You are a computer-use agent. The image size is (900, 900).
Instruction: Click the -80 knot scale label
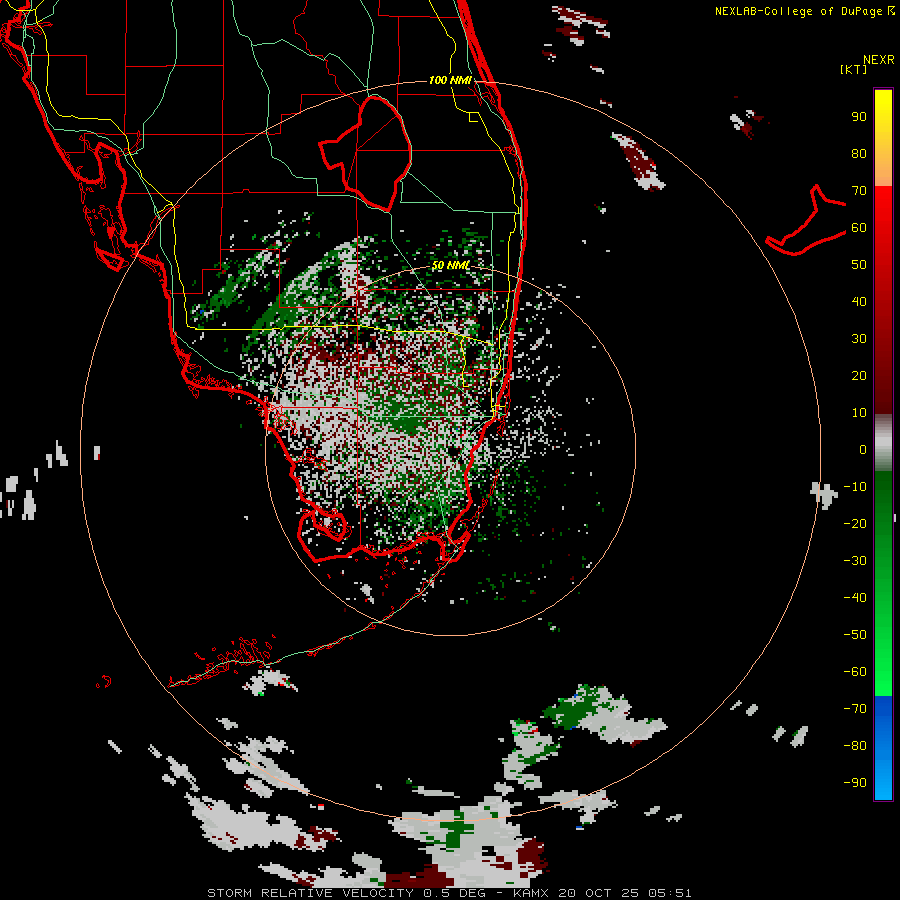[x=855, y=746]
